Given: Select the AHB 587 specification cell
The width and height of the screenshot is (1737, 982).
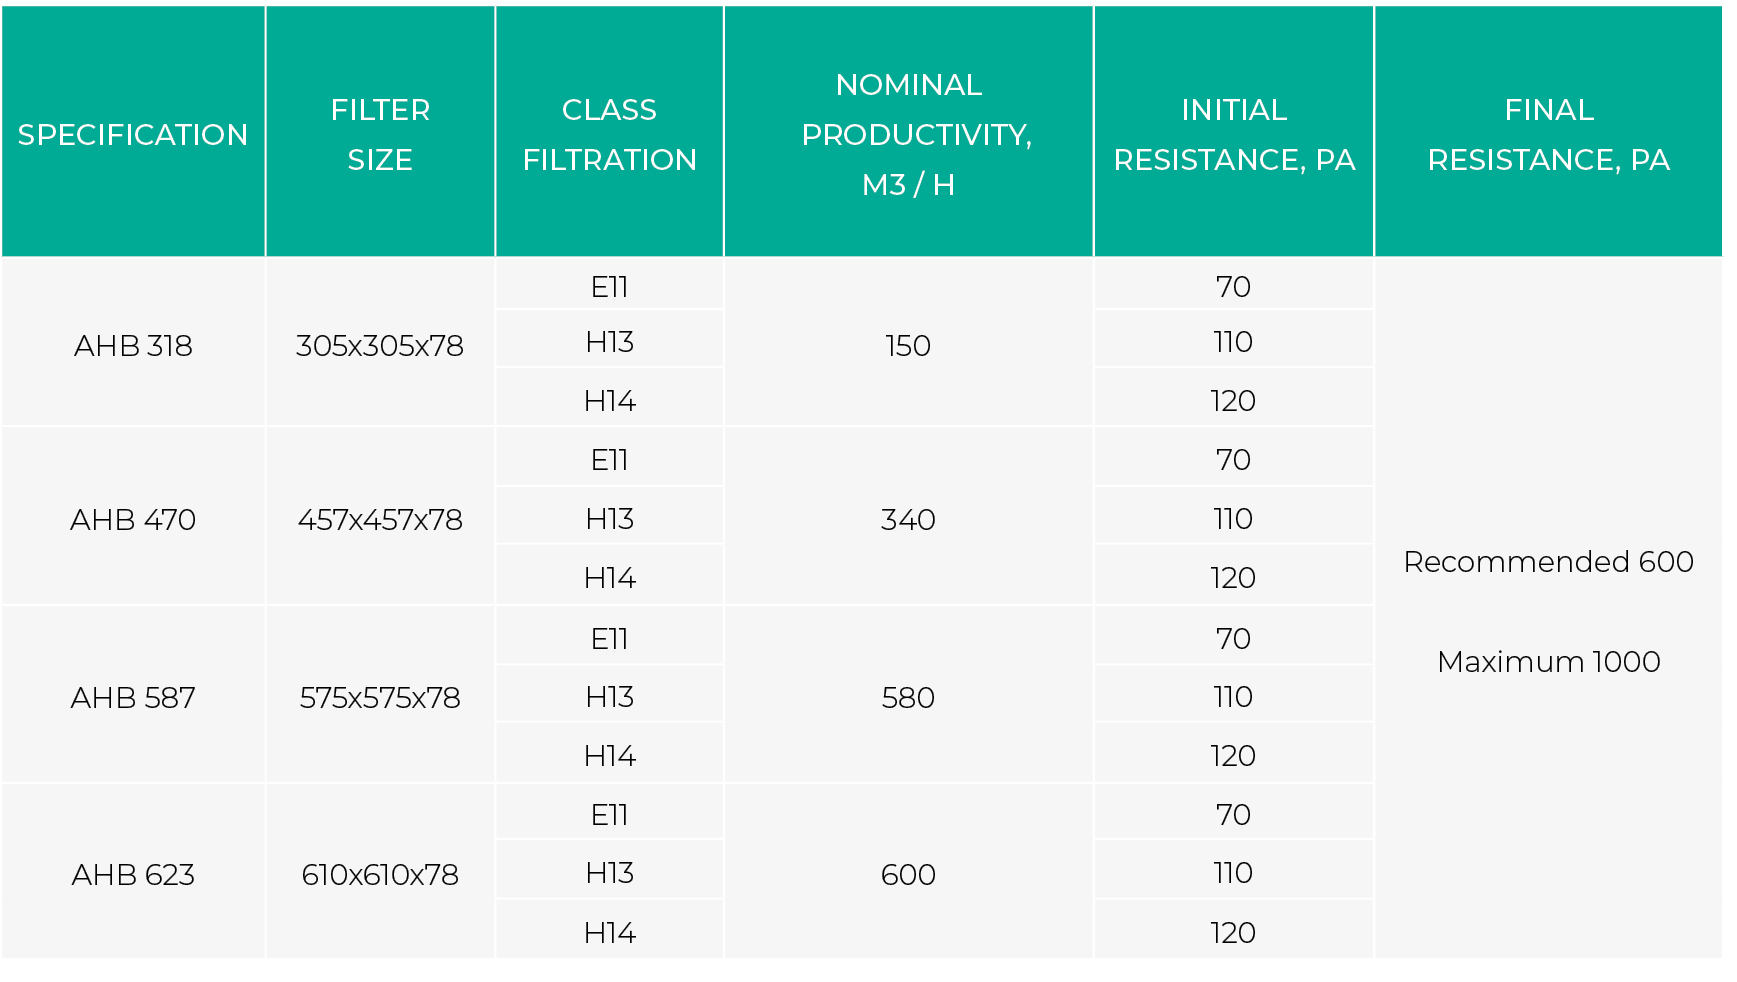Looking at the screenshot, I should (x=133, y=697).
